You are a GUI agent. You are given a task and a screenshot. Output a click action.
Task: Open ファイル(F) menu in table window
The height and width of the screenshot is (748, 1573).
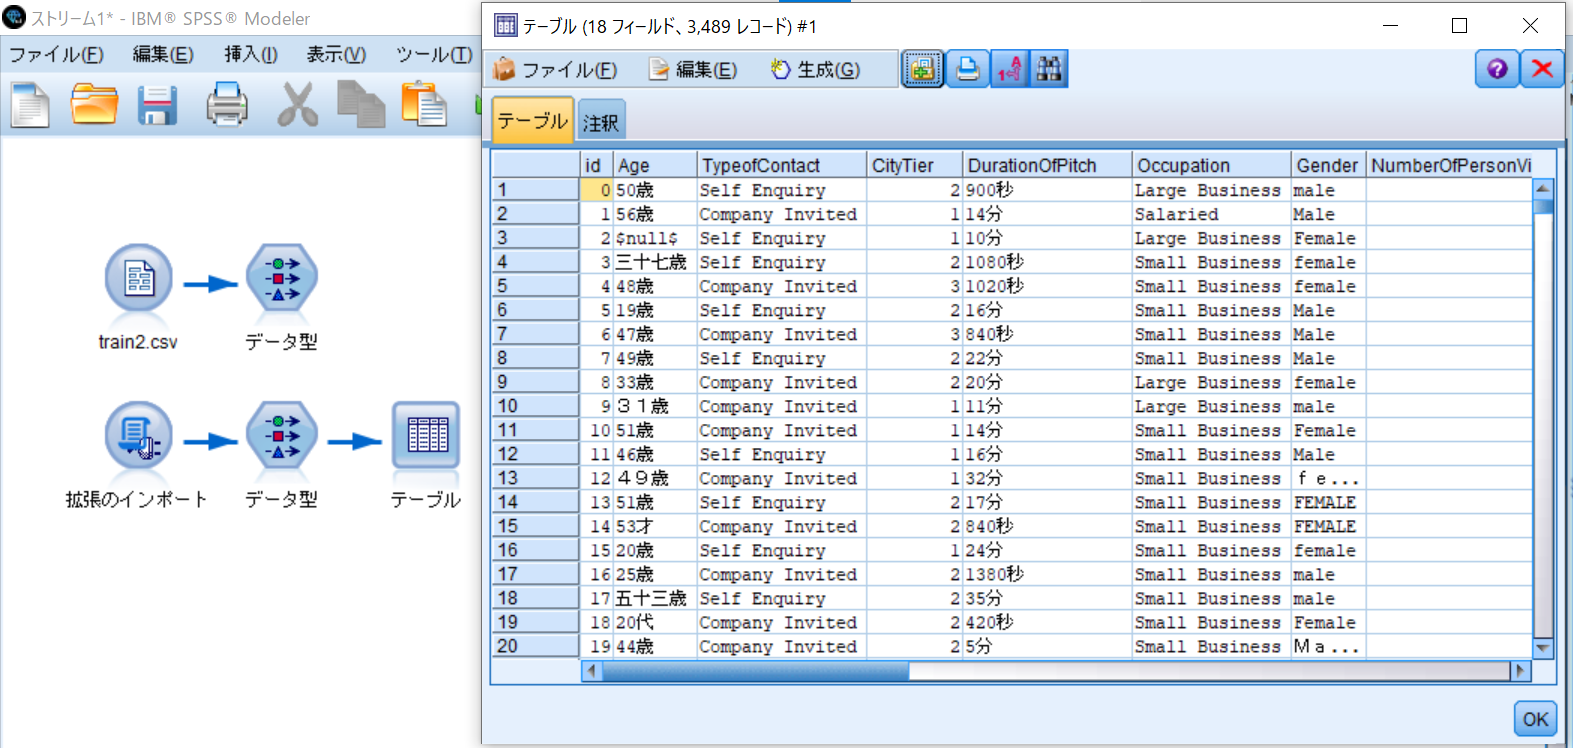(x=557, y=70)
